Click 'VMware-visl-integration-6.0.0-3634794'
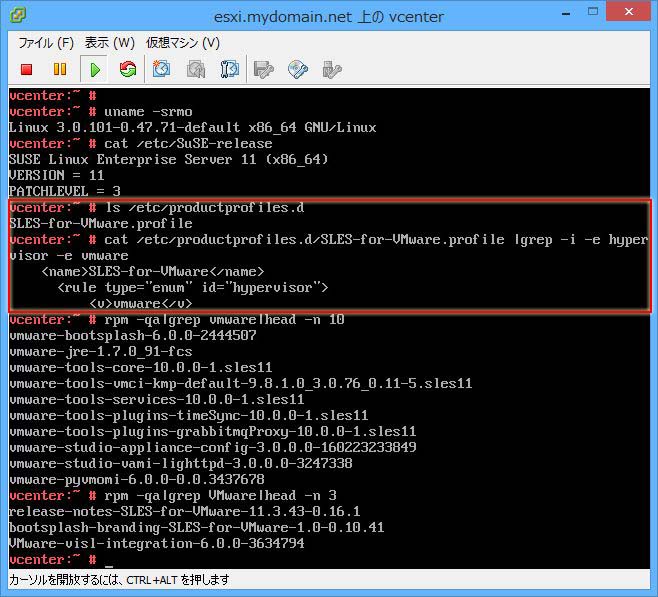658x597 pixels. click(x=157, y=543)
